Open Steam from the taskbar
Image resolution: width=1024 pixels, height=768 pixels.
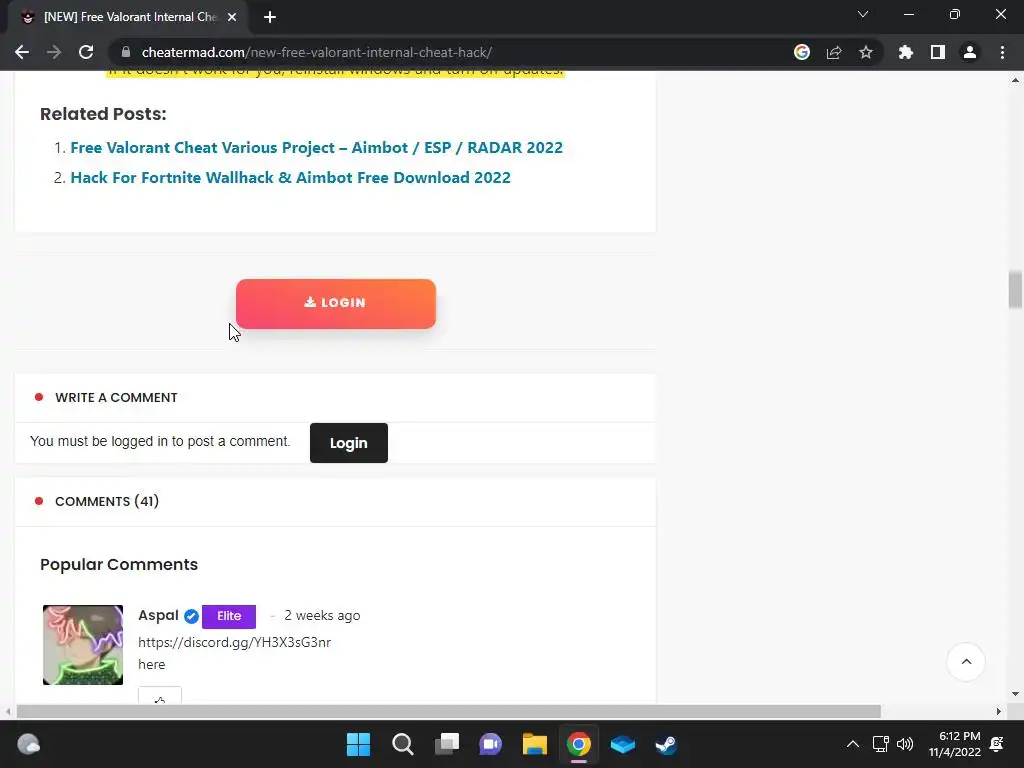[x=666, y=744]
